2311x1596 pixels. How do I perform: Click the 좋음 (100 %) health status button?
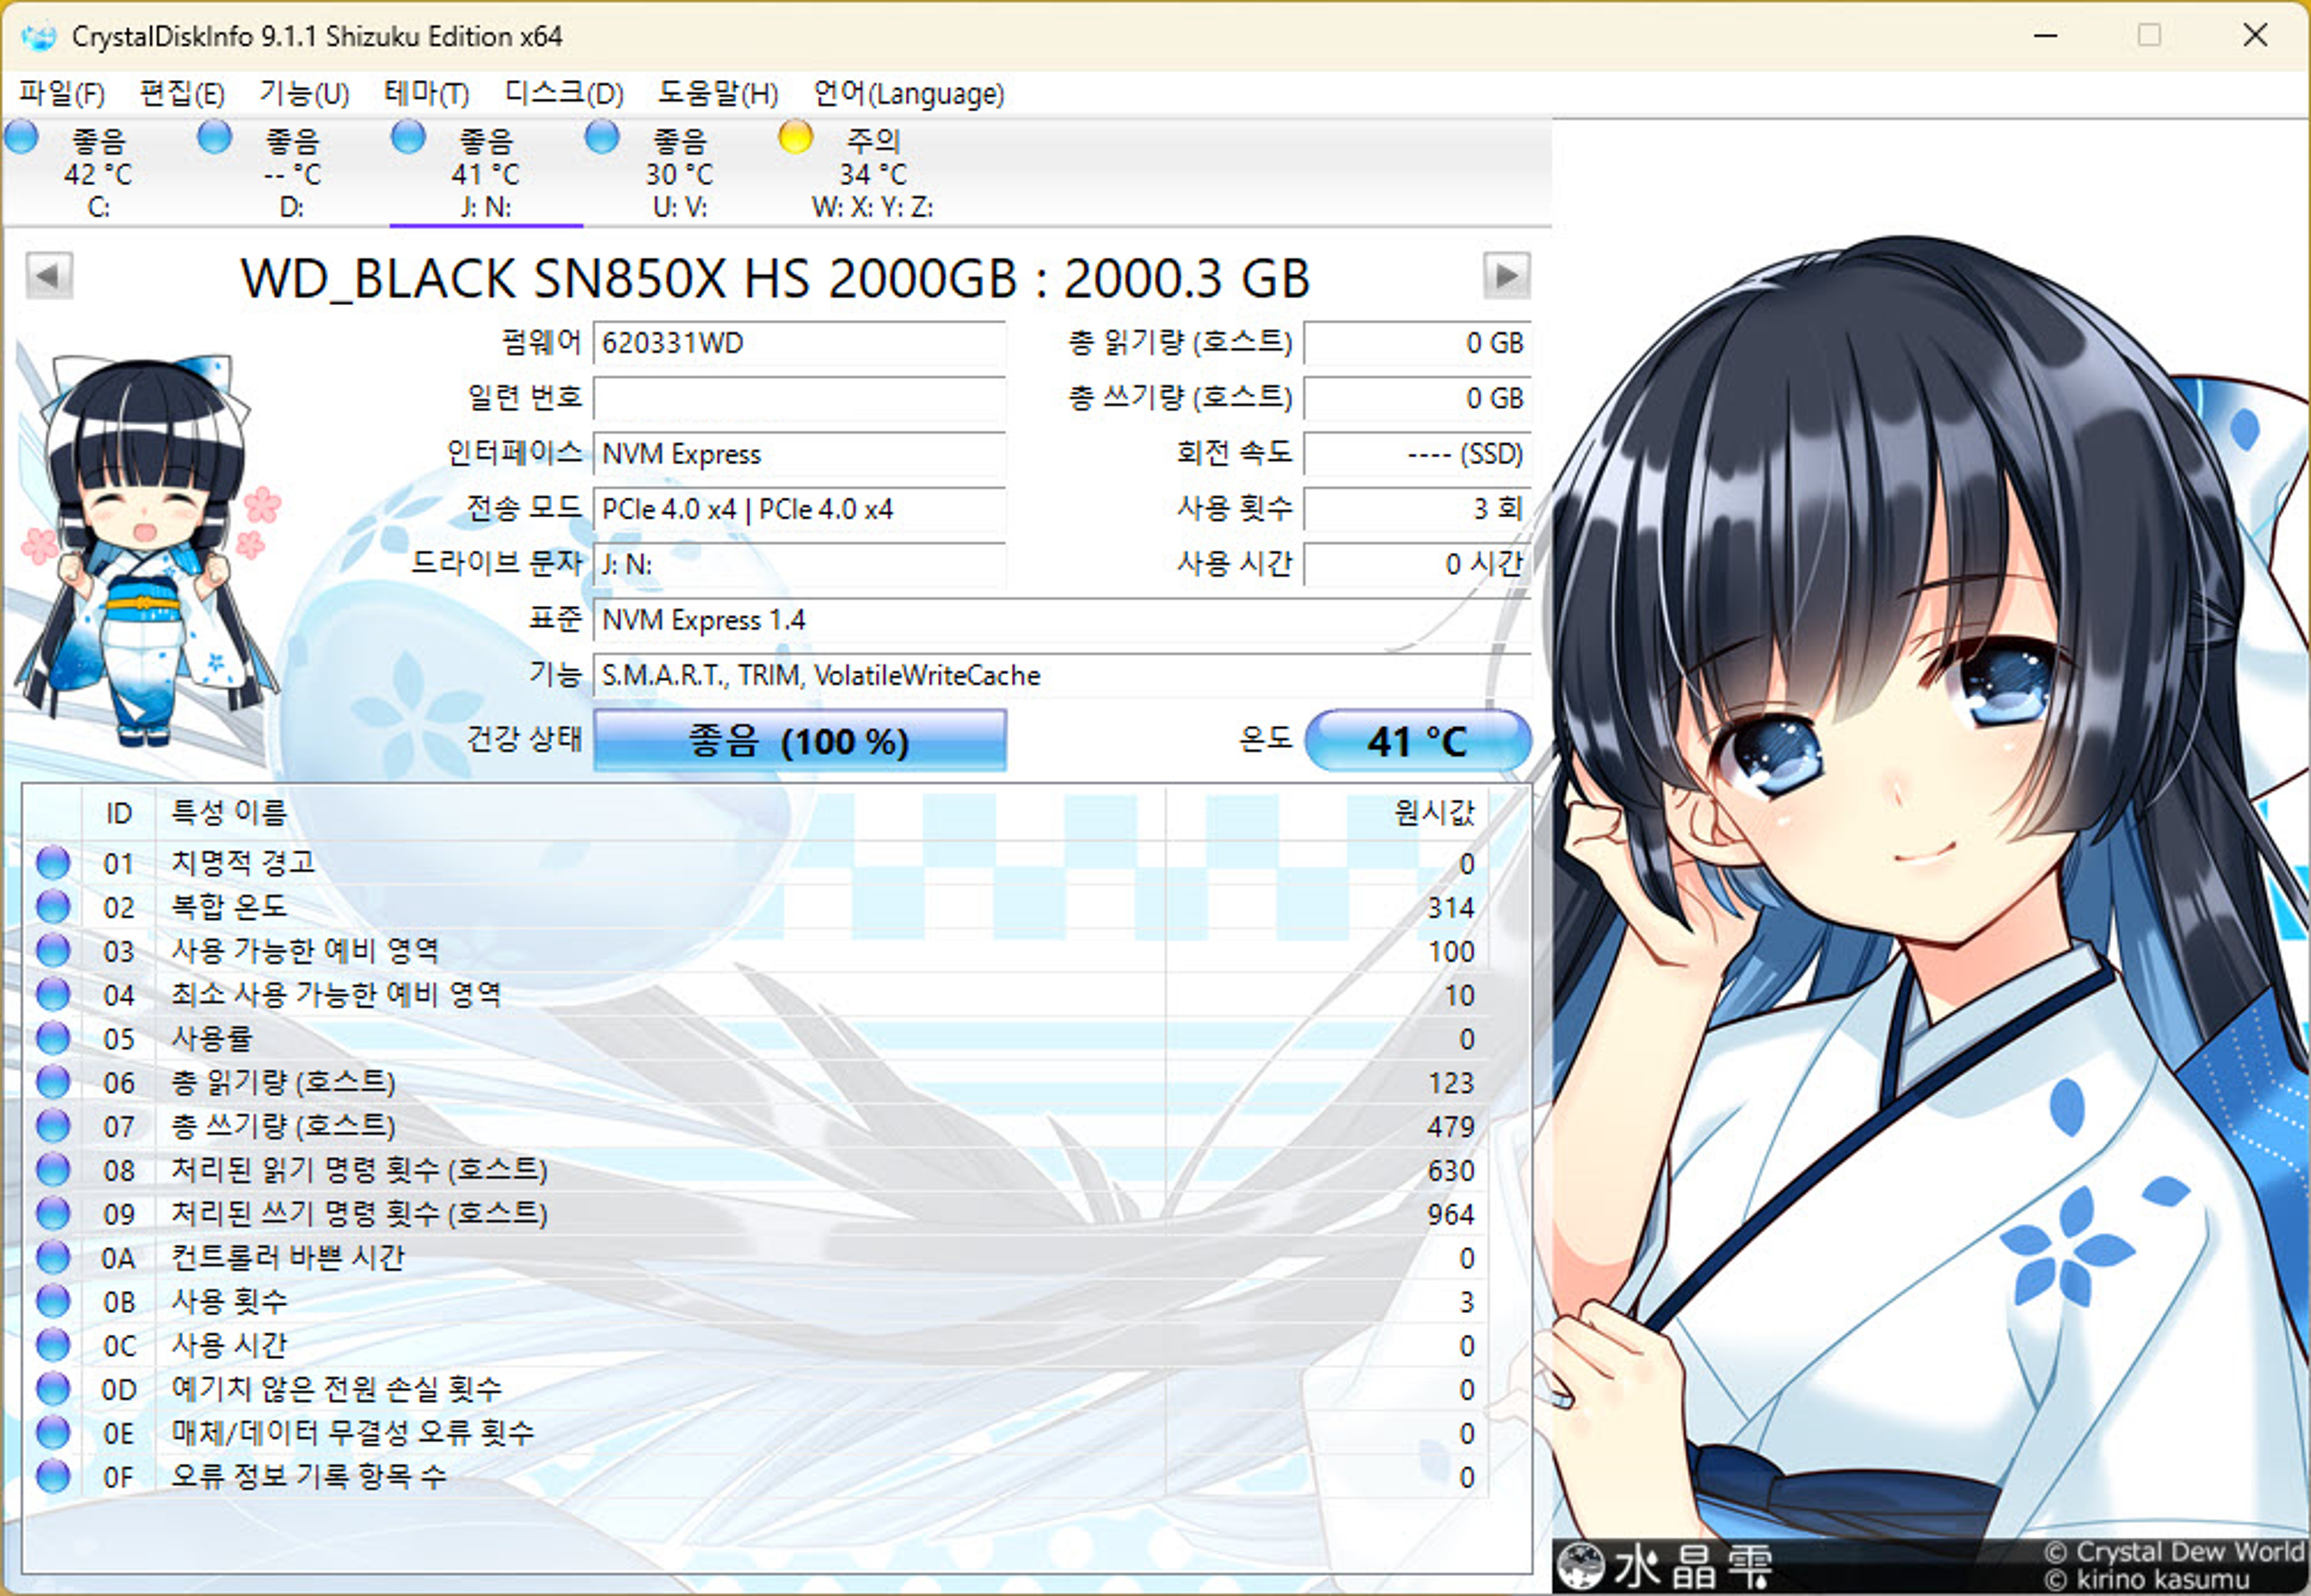799,741
